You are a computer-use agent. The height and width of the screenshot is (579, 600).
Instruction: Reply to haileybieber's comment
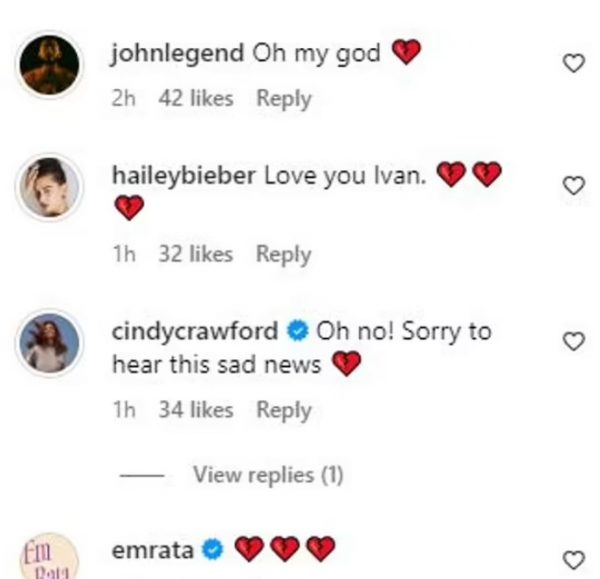click(x=284, y=254)
